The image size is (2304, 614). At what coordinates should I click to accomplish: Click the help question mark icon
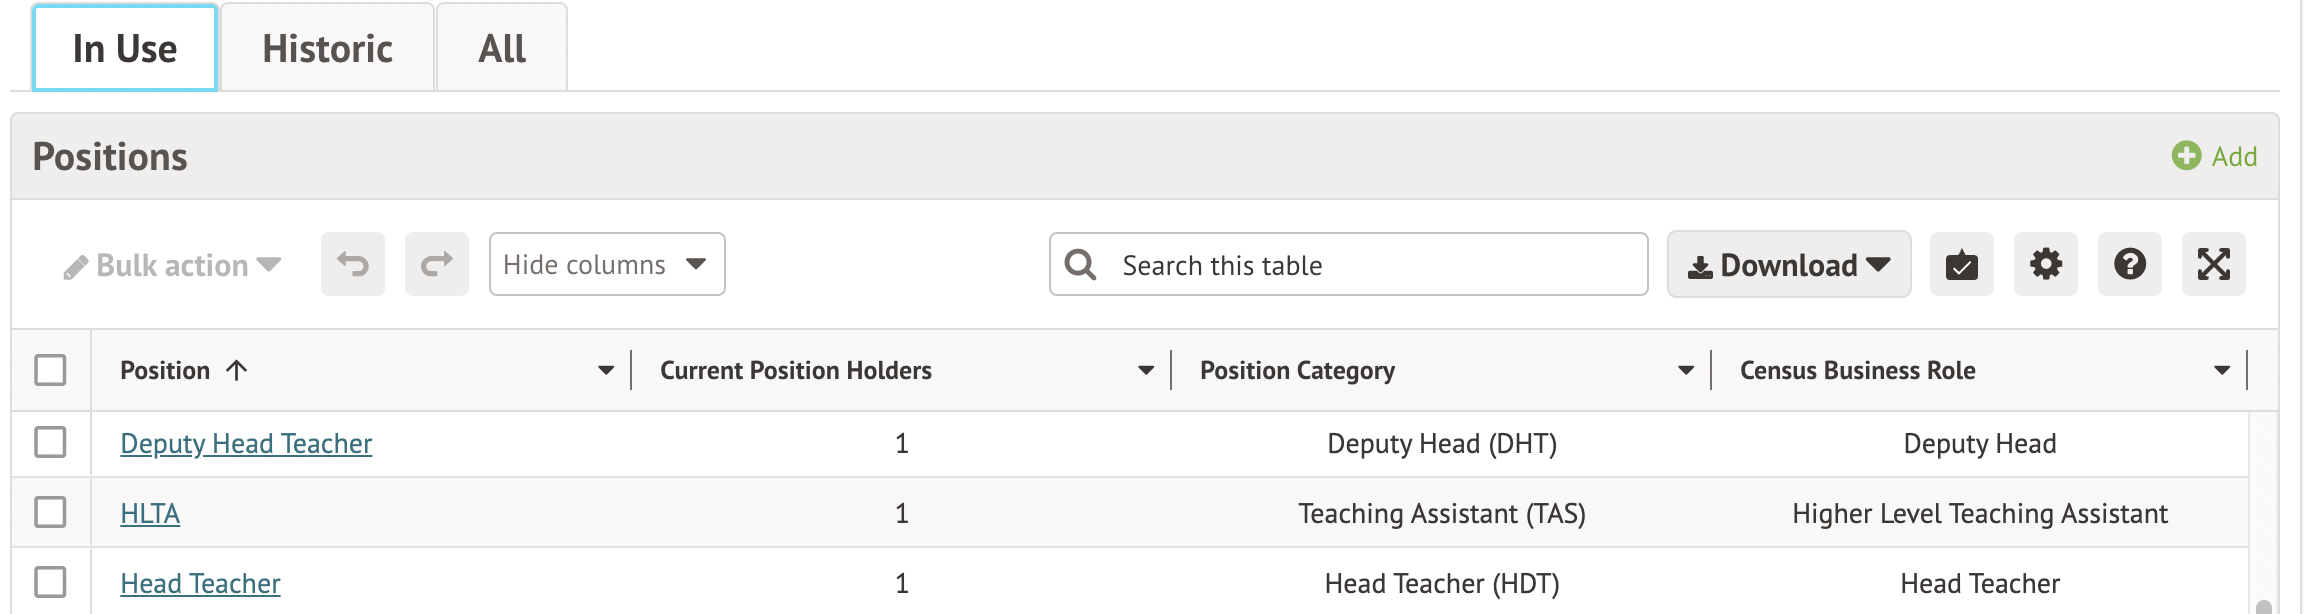point(2129,265)
